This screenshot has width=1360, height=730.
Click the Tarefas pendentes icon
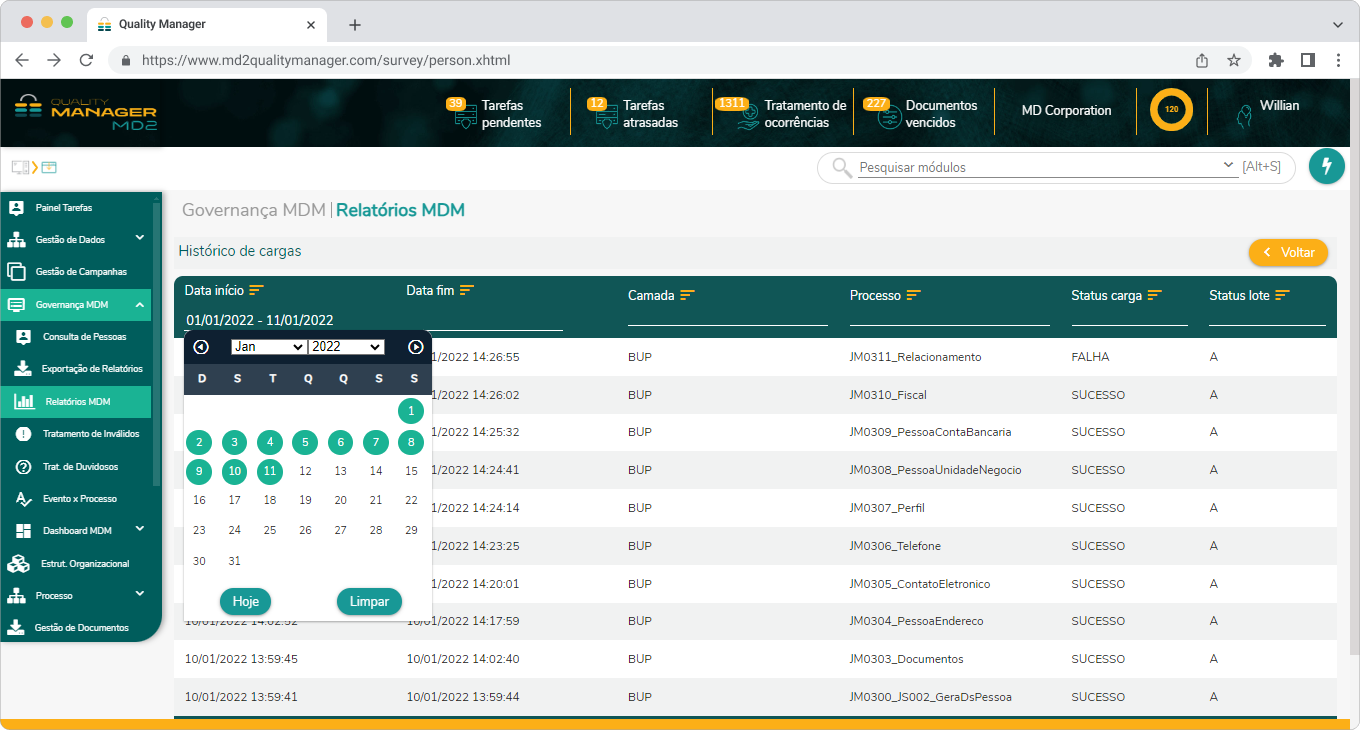point(465,117)
